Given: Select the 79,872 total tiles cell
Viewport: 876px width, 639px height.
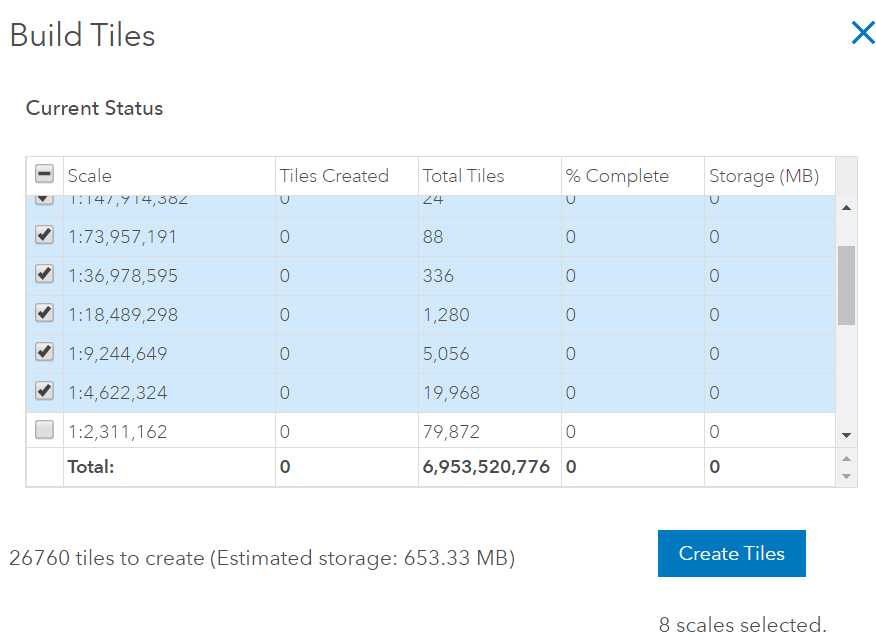Looking at the screenshot, I should [451, 432].
